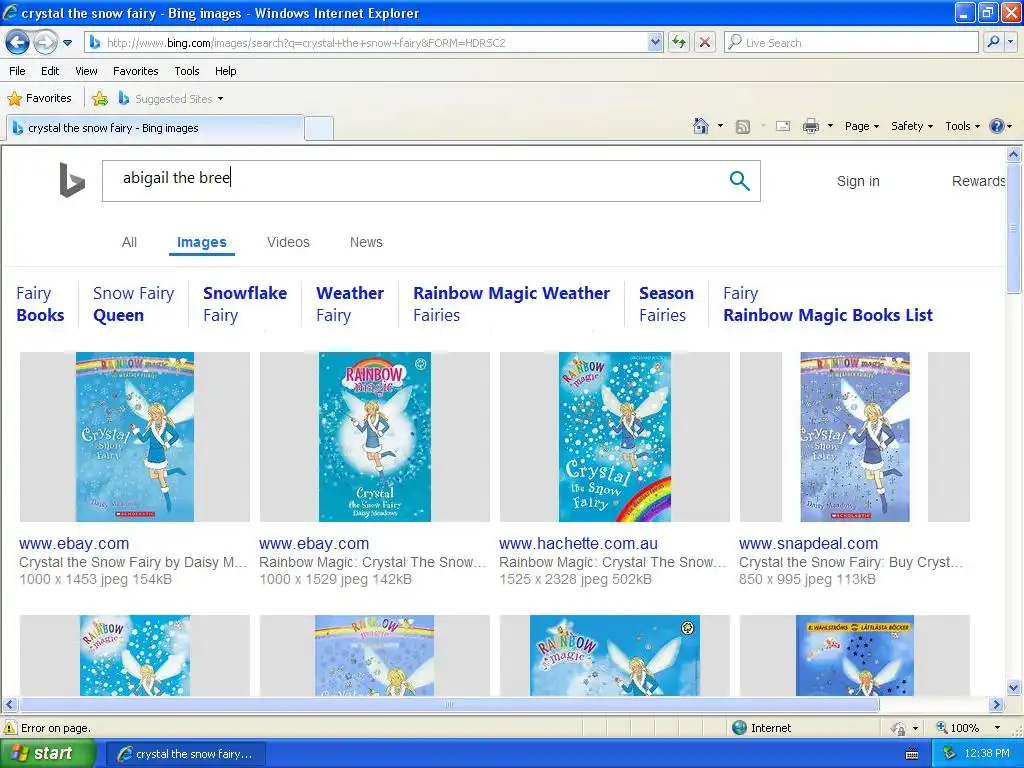
Task: Open Suggested Sites dropdown
Action: pyautogui.click(x=171, y=99)
